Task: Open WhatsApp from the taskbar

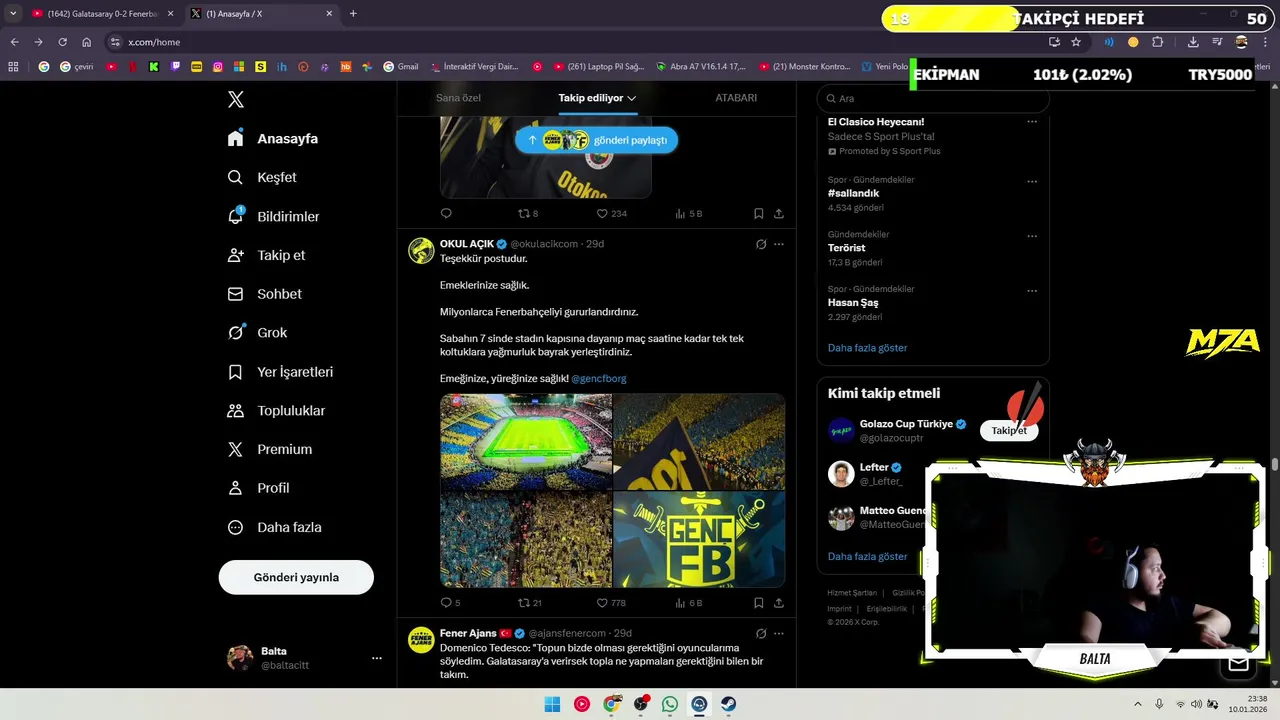Action: (669, 704)
